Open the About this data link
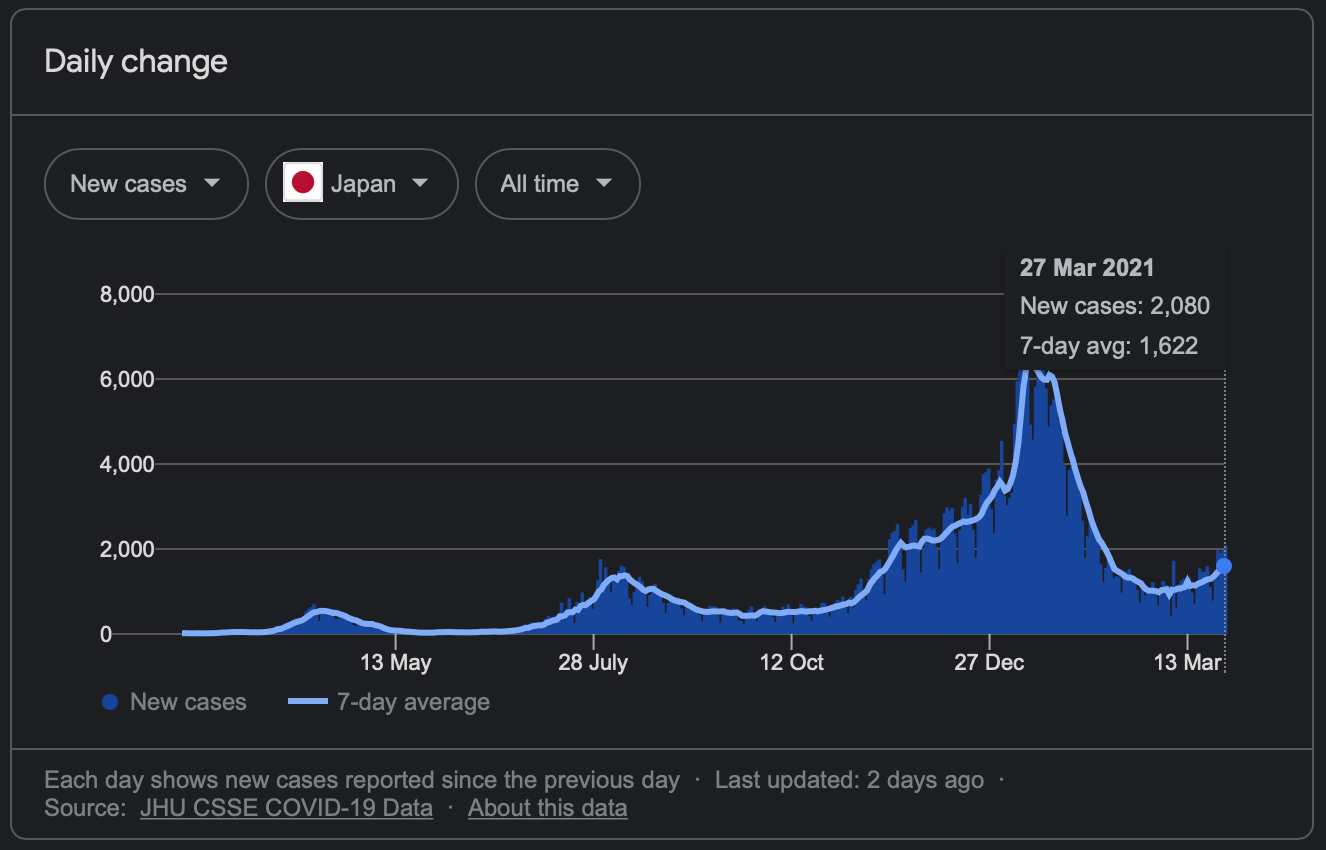 [547, 807]
